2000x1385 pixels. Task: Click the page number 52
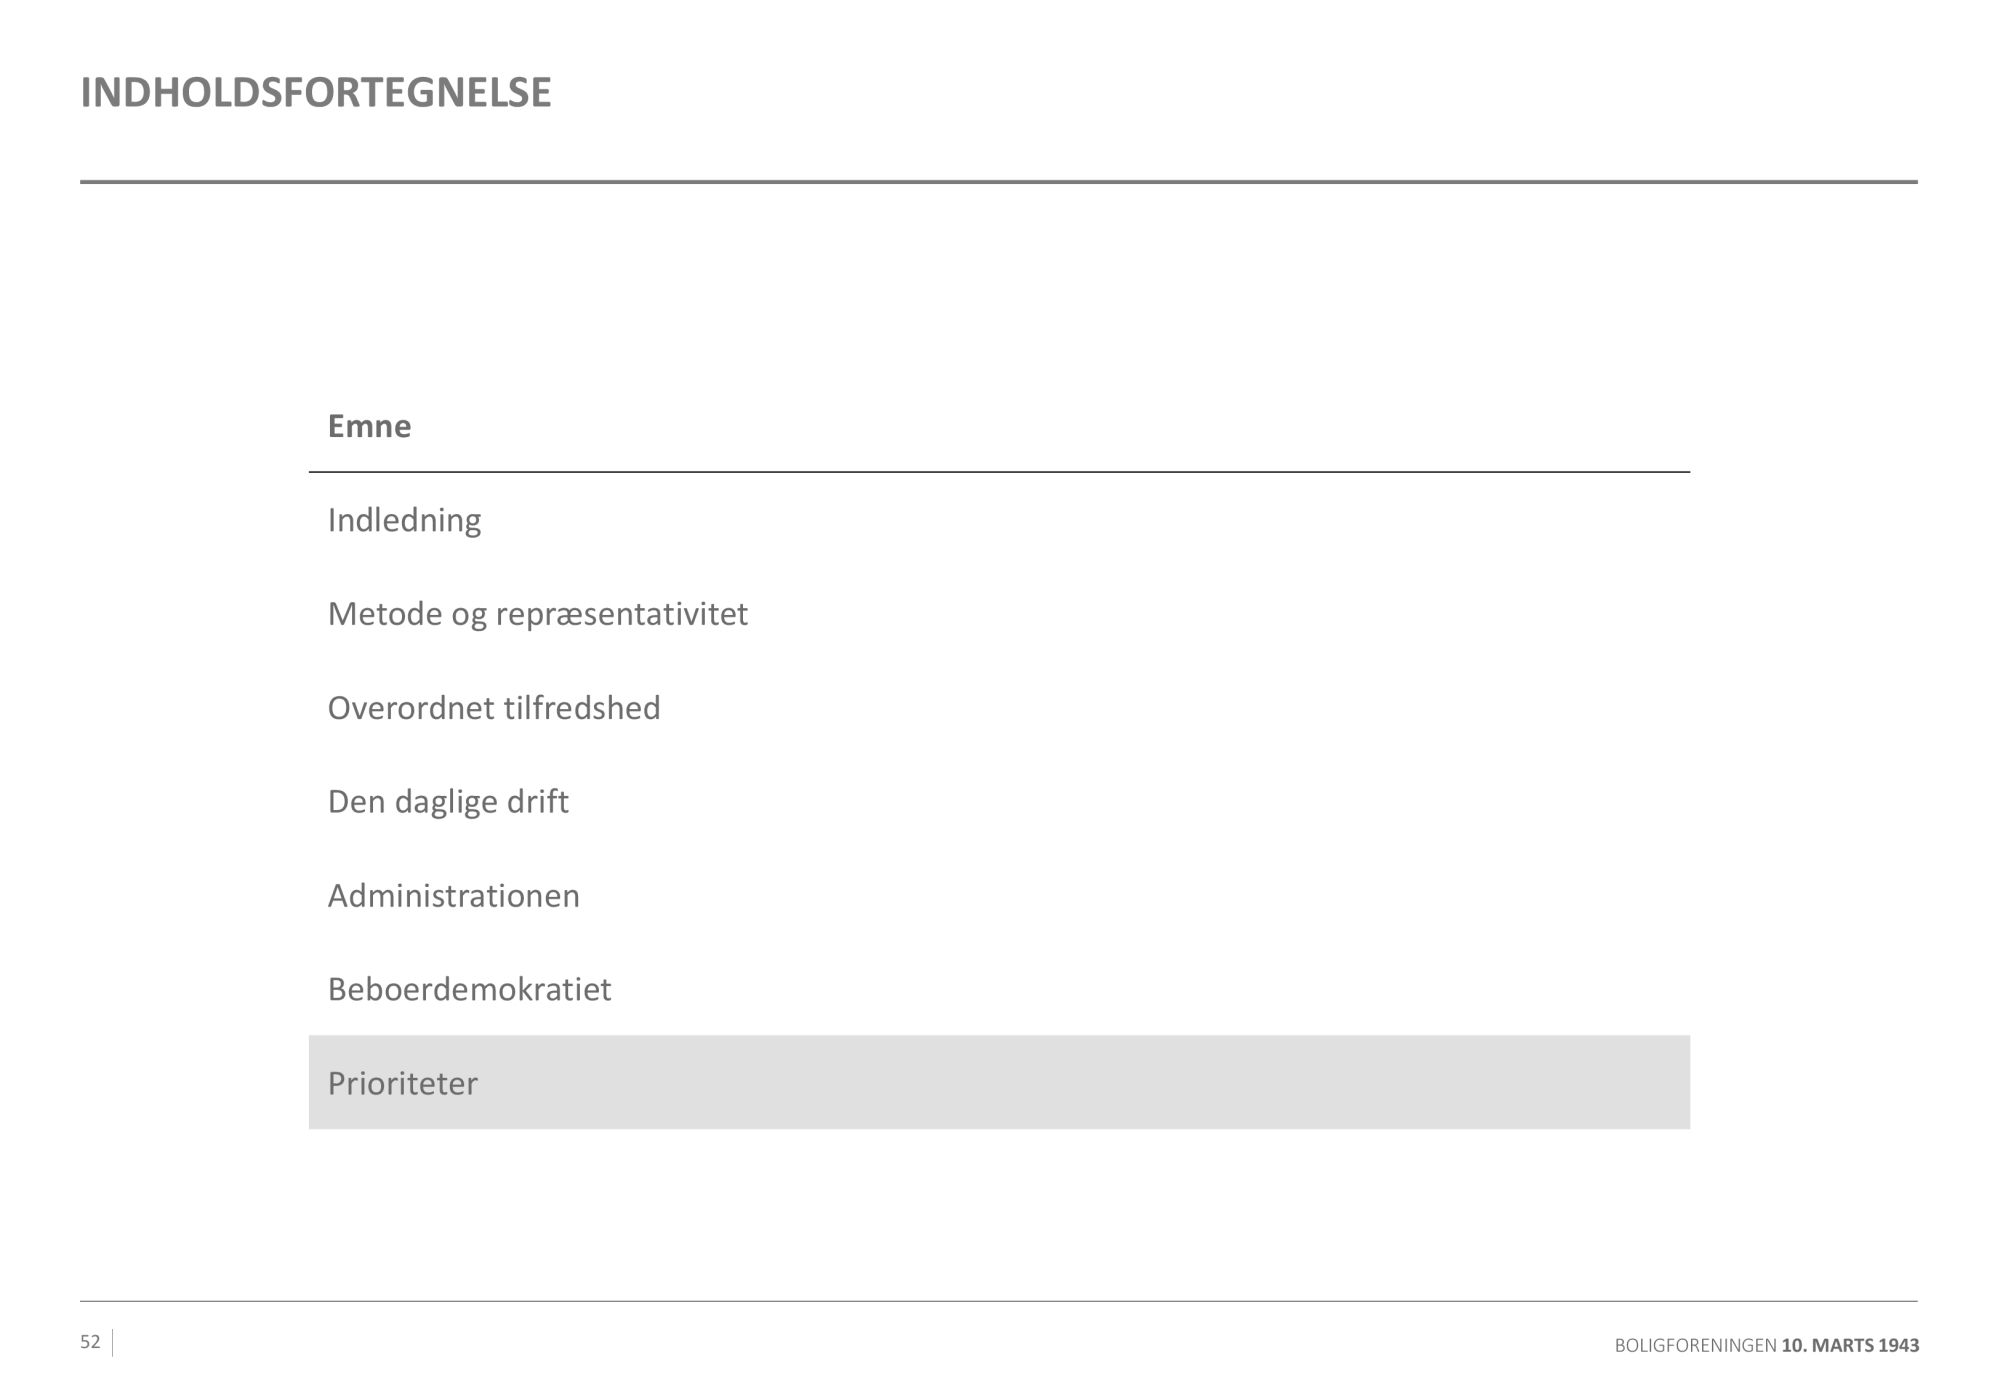coord(90,1342)
